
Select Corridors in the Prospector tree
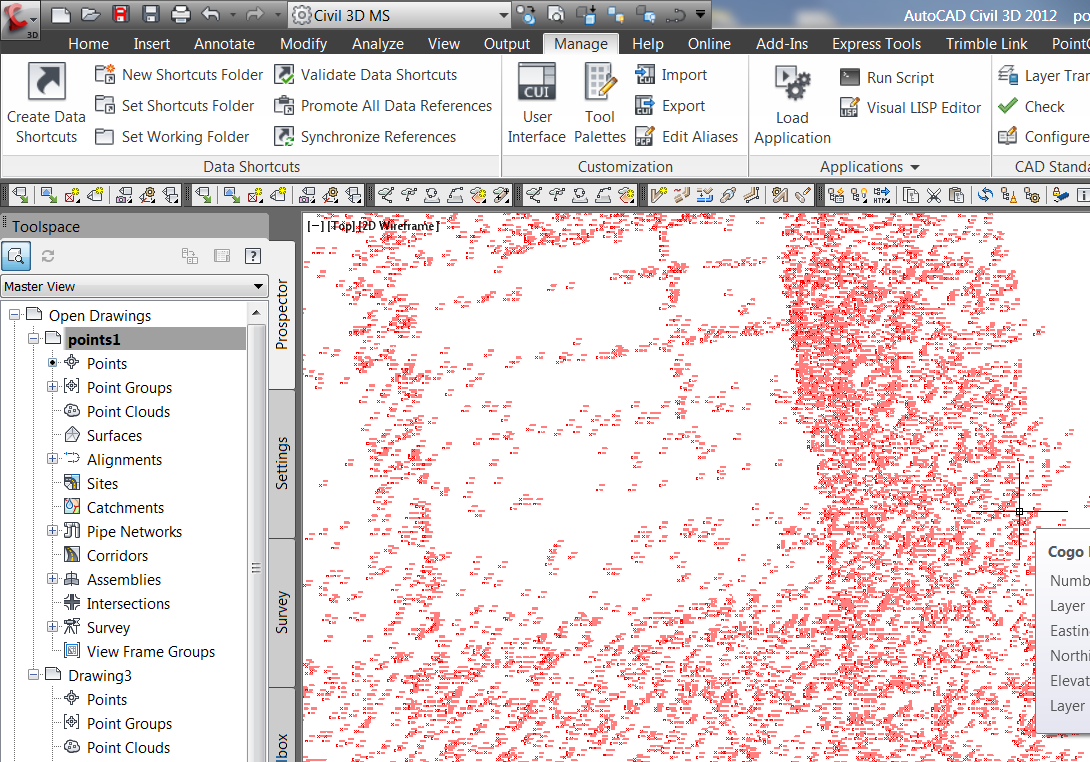tap(117, 556)
